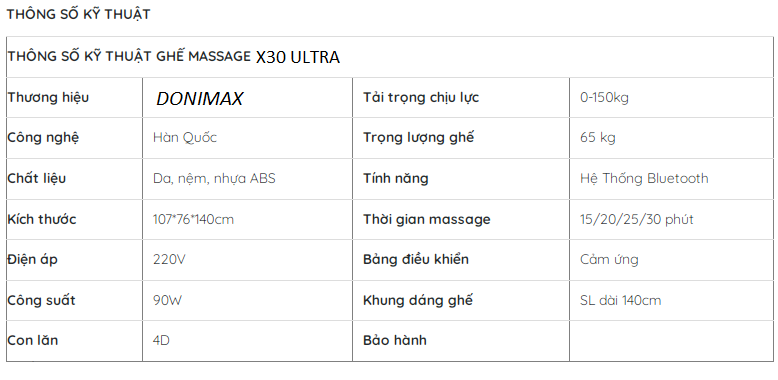The width and height of the screenshot is (778, 380).
Task: Click the empty warranty value cell
Action: tap(671, 341)
